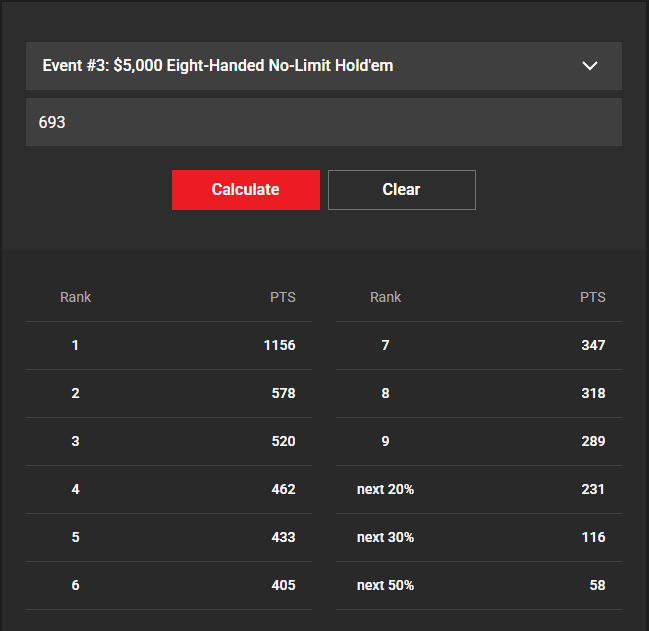Image resolution: width=649 pixels, height=631 pixels.
Task: Click the chevron arrow in event selector
Action: click(x=590, y=66)
